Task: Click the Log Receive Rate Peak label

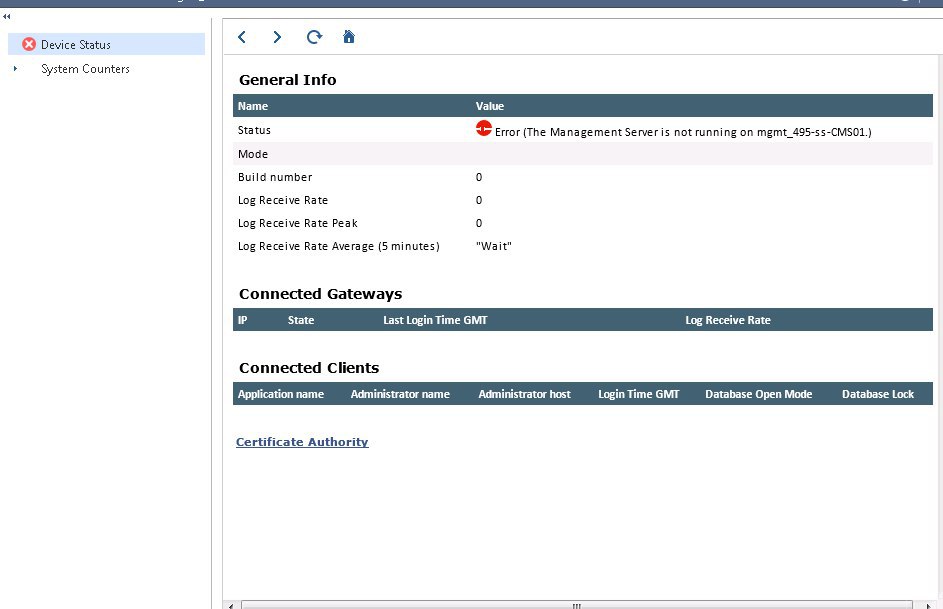Action: pos(298,223)
